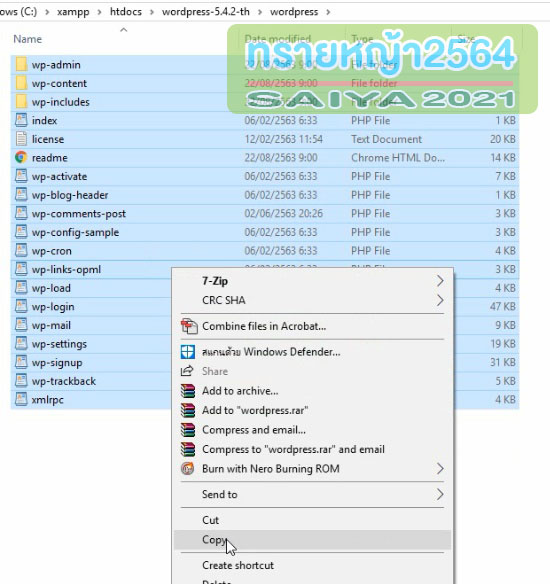Sort files by the Name column header

[28, 39]
